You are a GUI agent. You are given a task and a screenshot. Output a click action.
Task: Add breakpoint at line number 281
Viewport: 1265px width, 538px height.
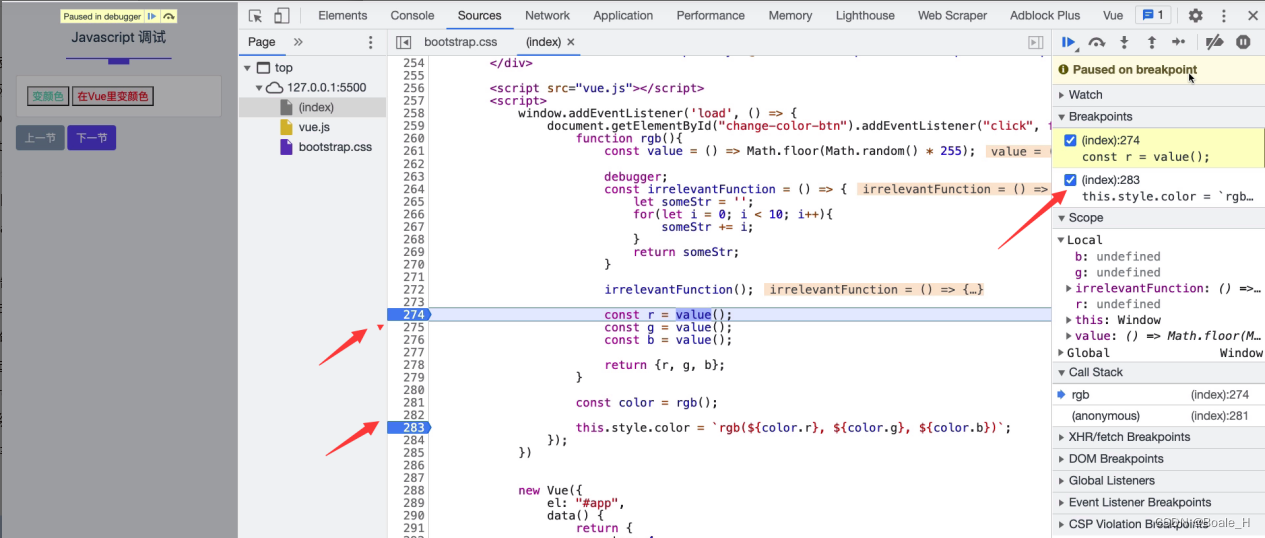click(x=414, y=402)
